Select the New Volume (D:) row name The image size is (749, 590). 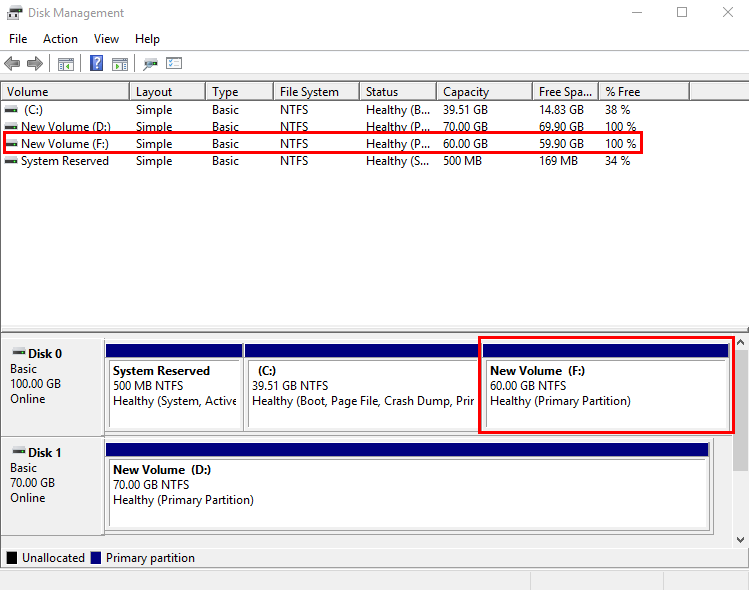coord(66,127)
